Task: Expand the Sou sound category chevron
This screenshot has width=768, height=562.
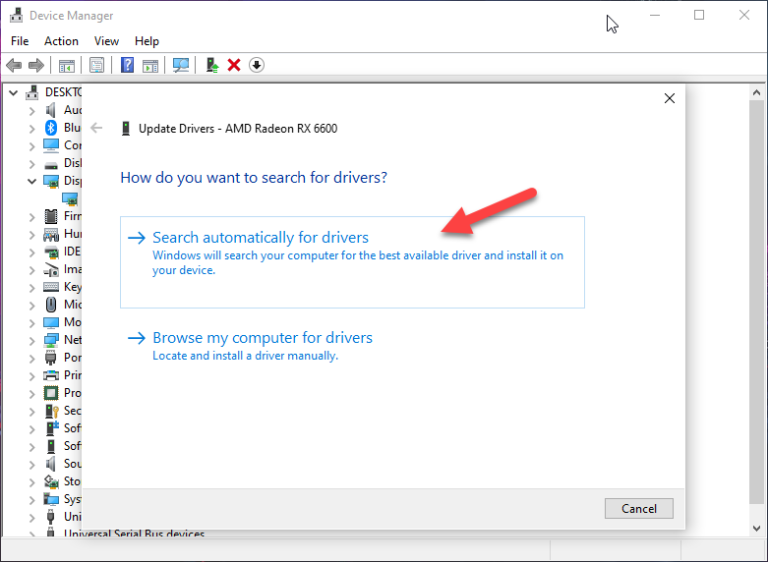Action: (32, 464)
